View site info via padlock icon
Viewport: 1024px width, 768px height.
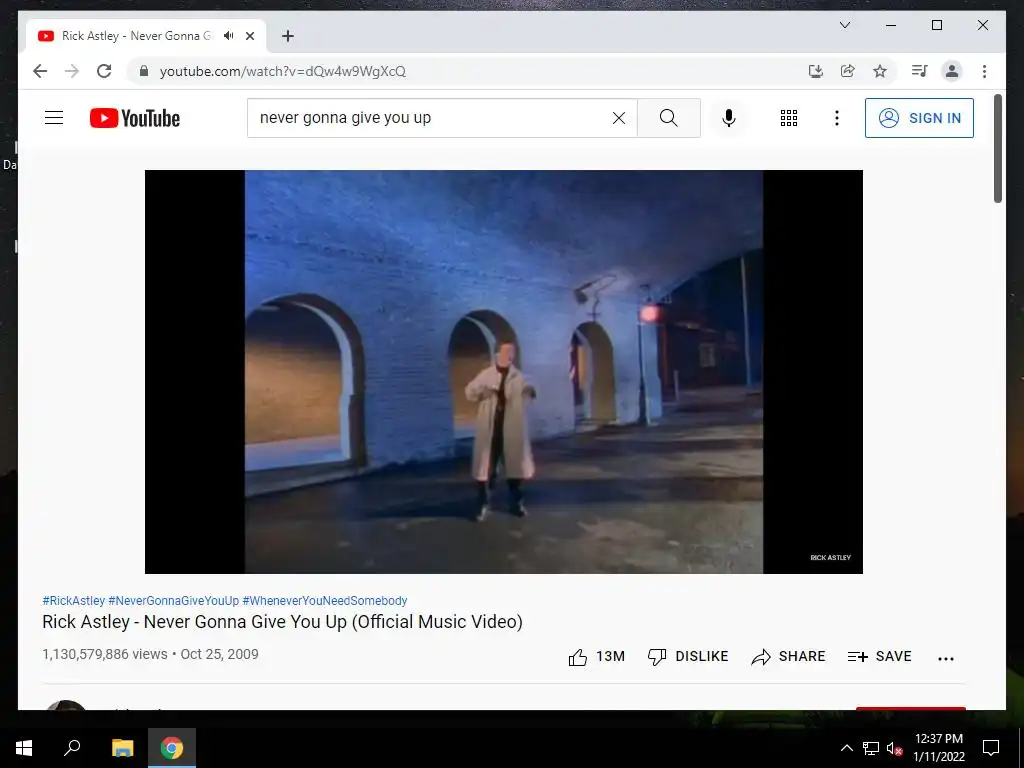pyautogui.click(x=144, y=71)
